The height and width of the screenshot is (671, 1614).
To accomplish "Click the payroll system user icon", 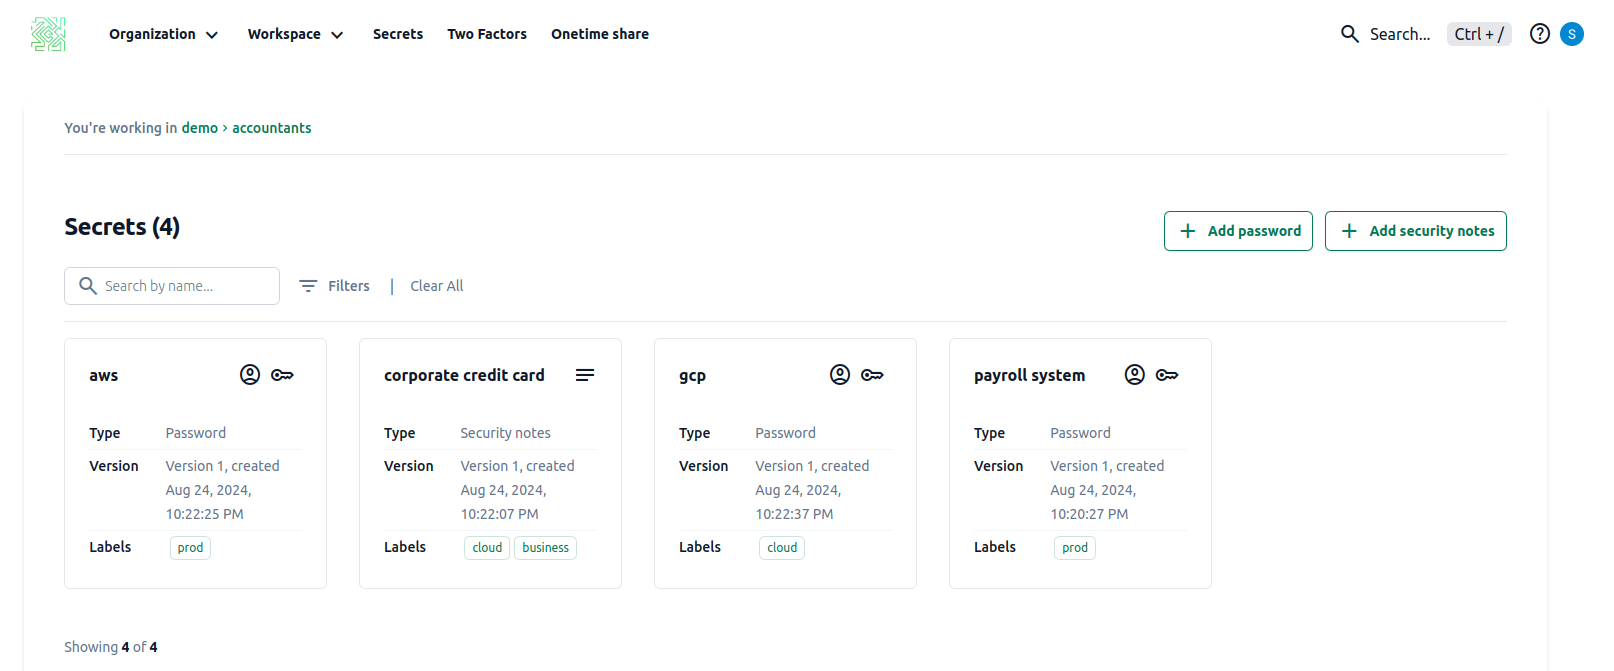I will point(1135,375).
